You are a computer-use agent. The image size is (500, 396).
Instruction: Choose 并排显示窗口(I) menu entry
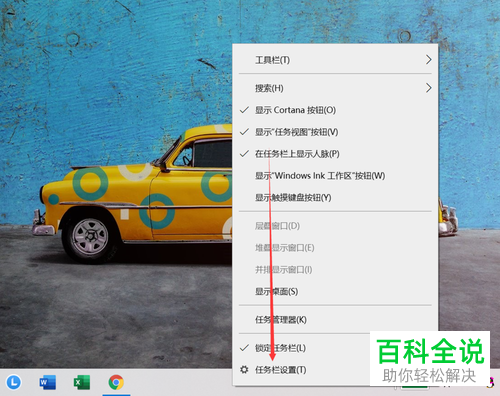[x=335, y=270]
